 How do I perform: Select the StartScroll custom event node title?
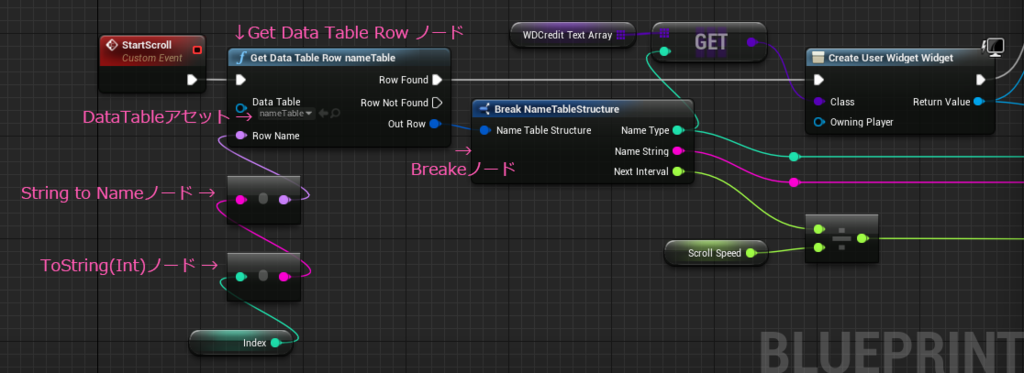(147, 45)
